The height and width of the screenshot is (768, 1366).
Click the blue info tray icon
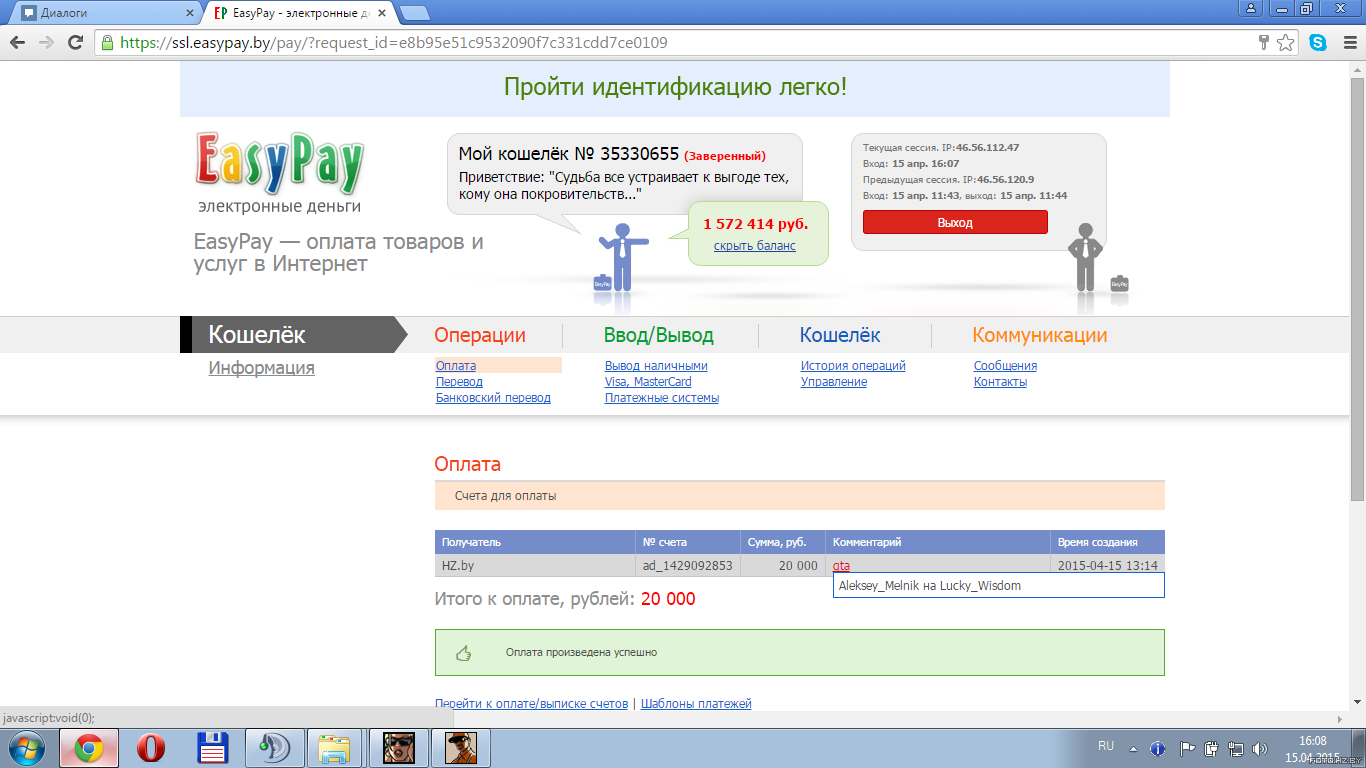tap(1158, 748)
